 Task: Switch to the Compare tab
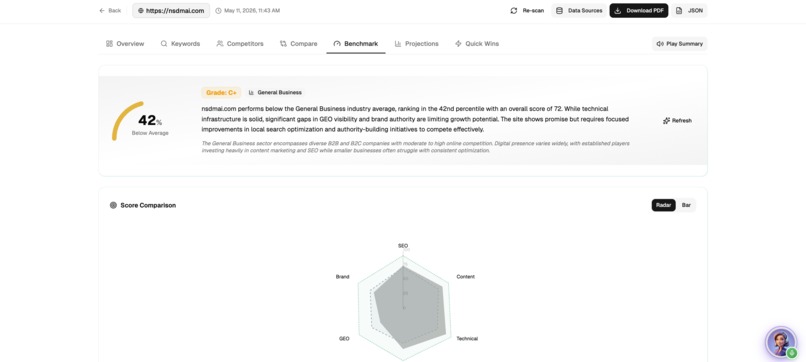(299, 44)
